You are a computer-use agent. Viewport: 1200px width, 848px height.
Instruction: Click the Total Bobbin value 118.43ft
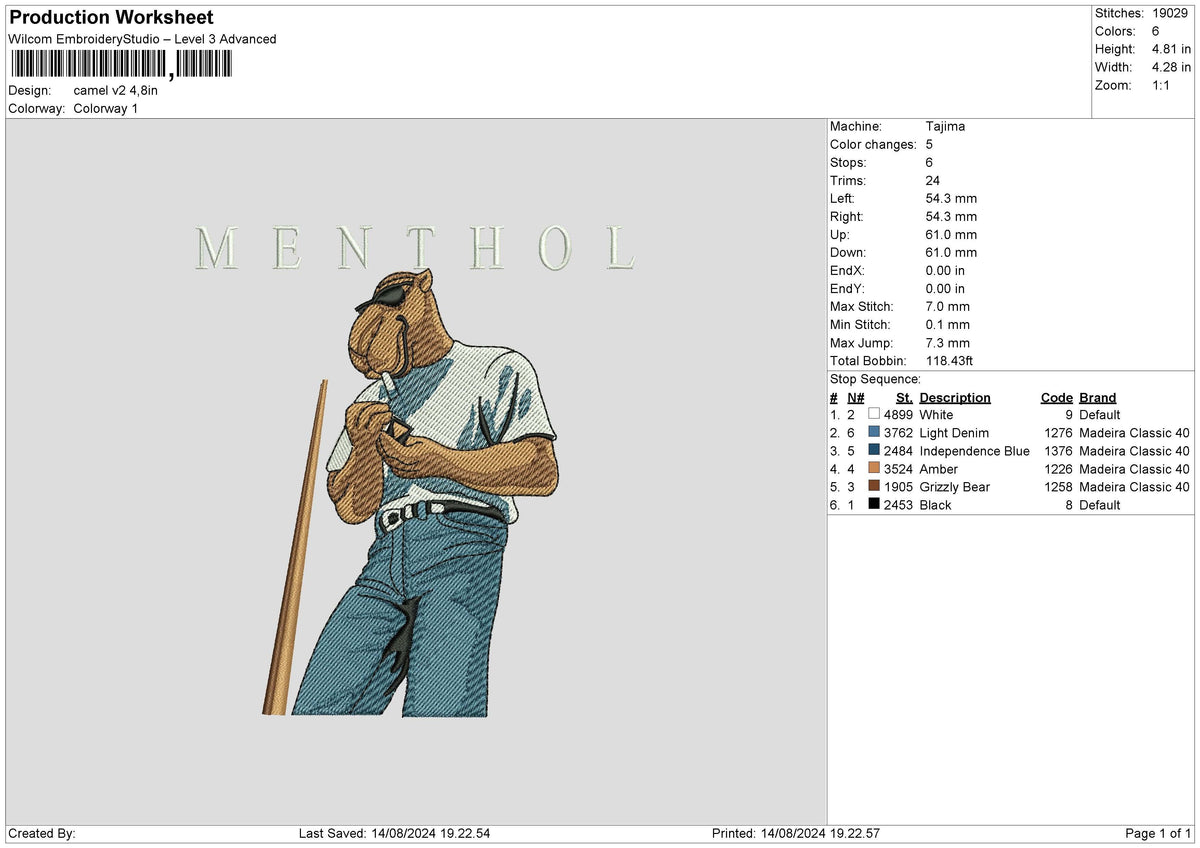tap(950, 360)
